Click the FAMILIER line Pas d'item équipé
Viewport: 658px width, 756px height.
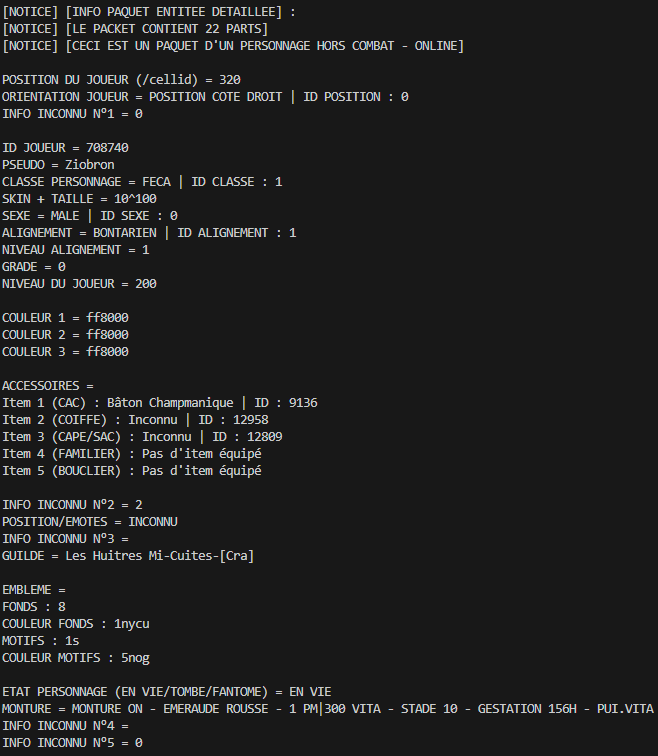(201, 454)
